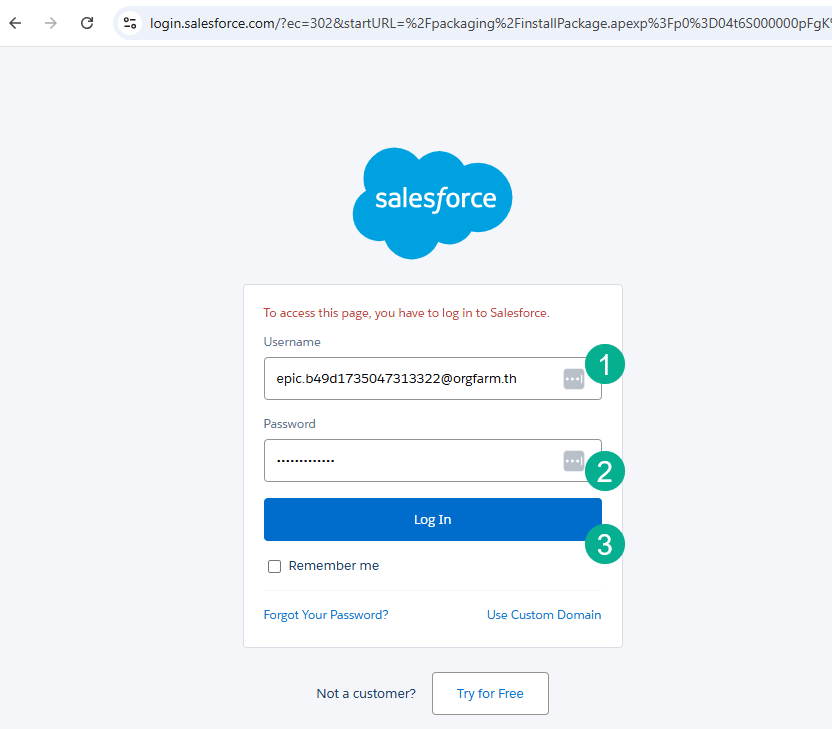Open site information icon in address bar
The height and width of the screenshot is (729, 832).
pos(130,22)
